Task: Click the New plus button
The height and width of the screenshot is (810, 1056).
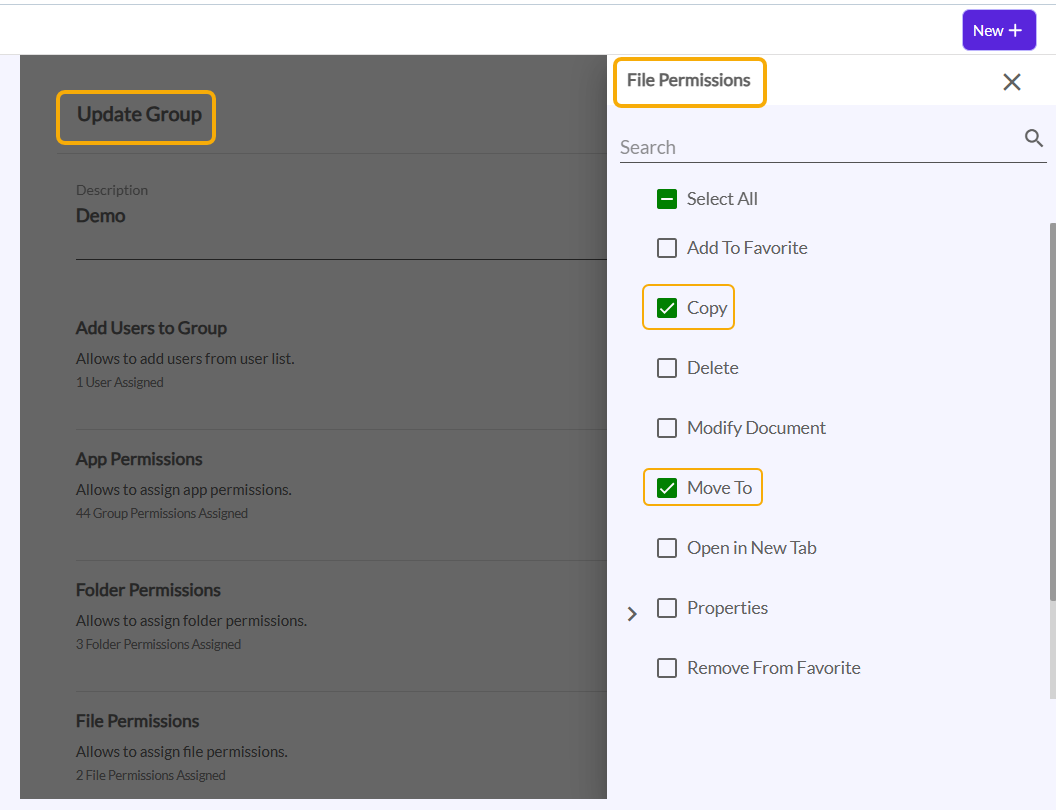Action: [998, 30]
